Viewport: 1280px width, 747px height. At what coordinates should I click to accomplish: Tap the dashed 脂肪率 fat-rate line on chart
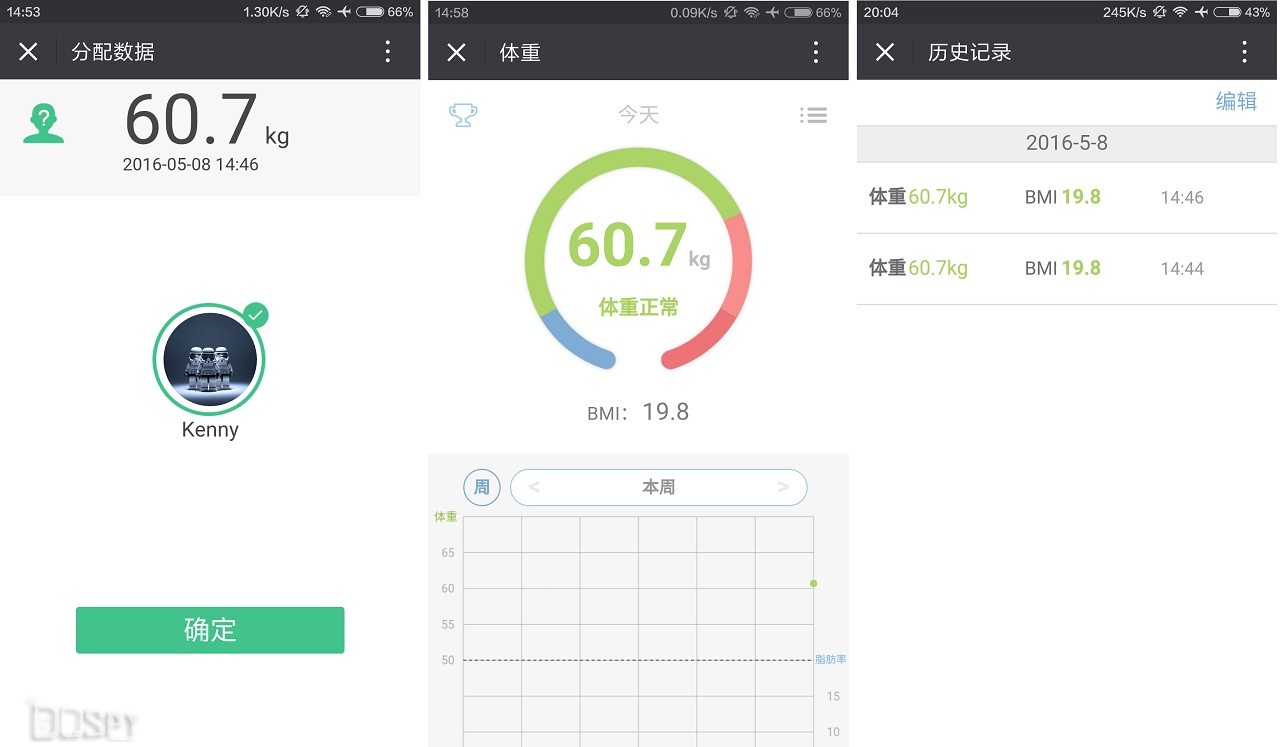[640, 660]
